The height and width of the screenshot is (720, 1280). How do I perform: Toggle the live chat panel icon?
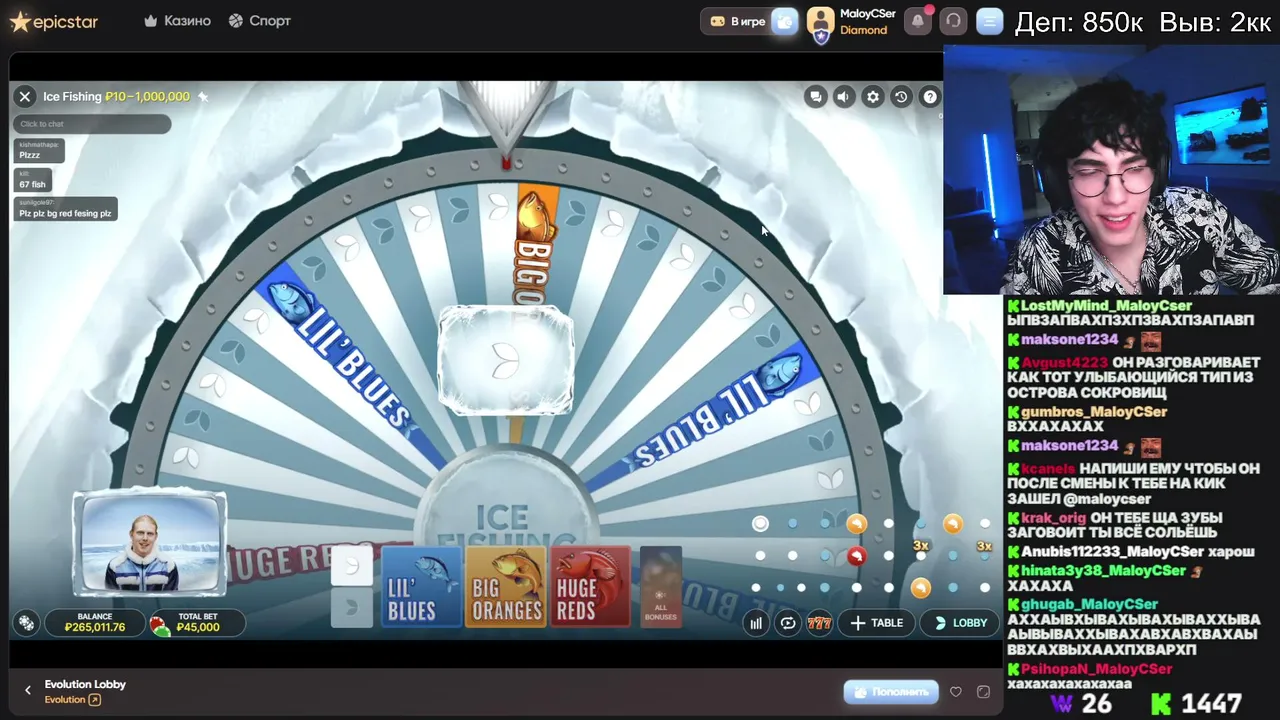coord(816,97)
